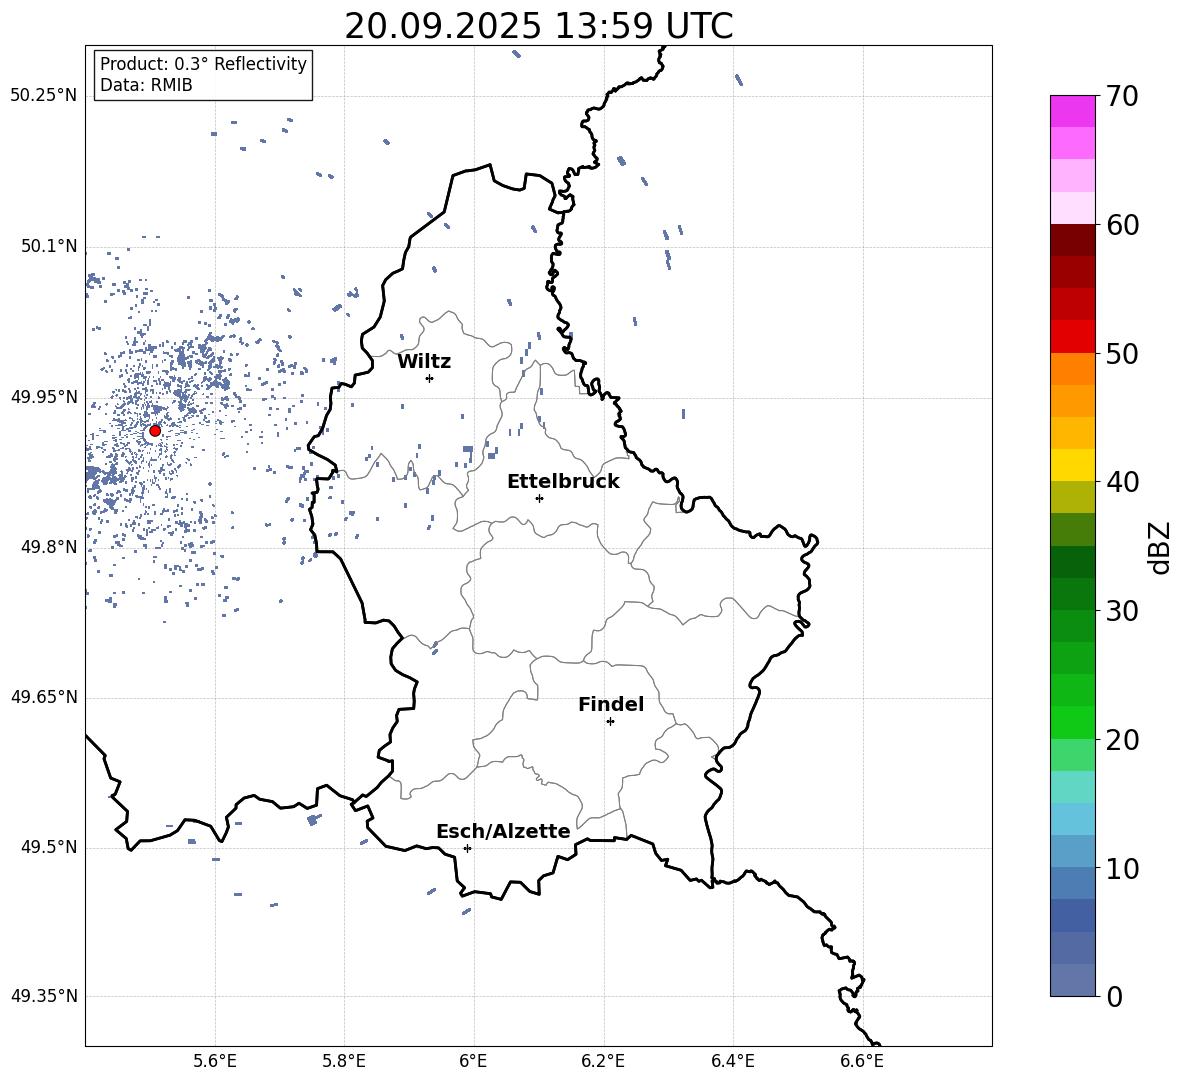Image resolution: width=1184 pixels, height=1081 pixels.
Task: Click the 6.6°E longitude label
Action: point(862,1061)
